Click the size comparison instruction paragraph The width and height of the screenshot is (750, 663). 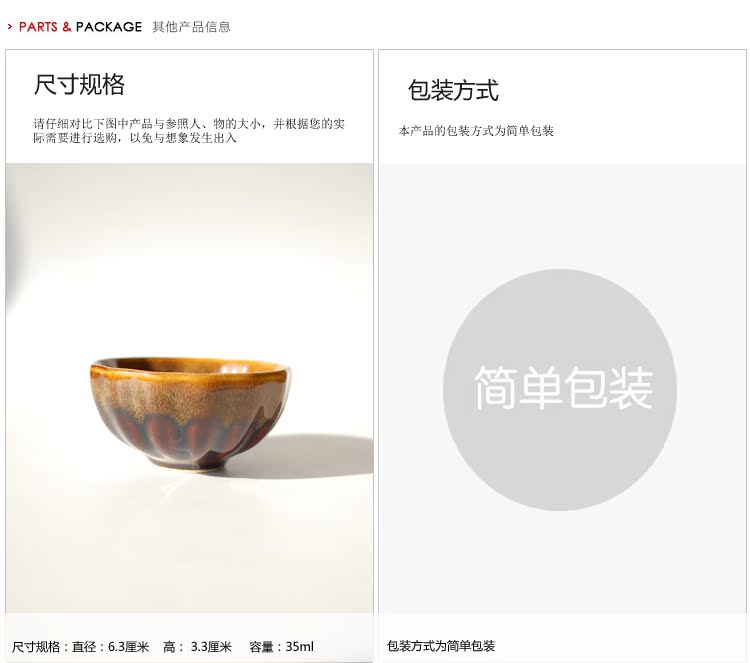point(189,131)
